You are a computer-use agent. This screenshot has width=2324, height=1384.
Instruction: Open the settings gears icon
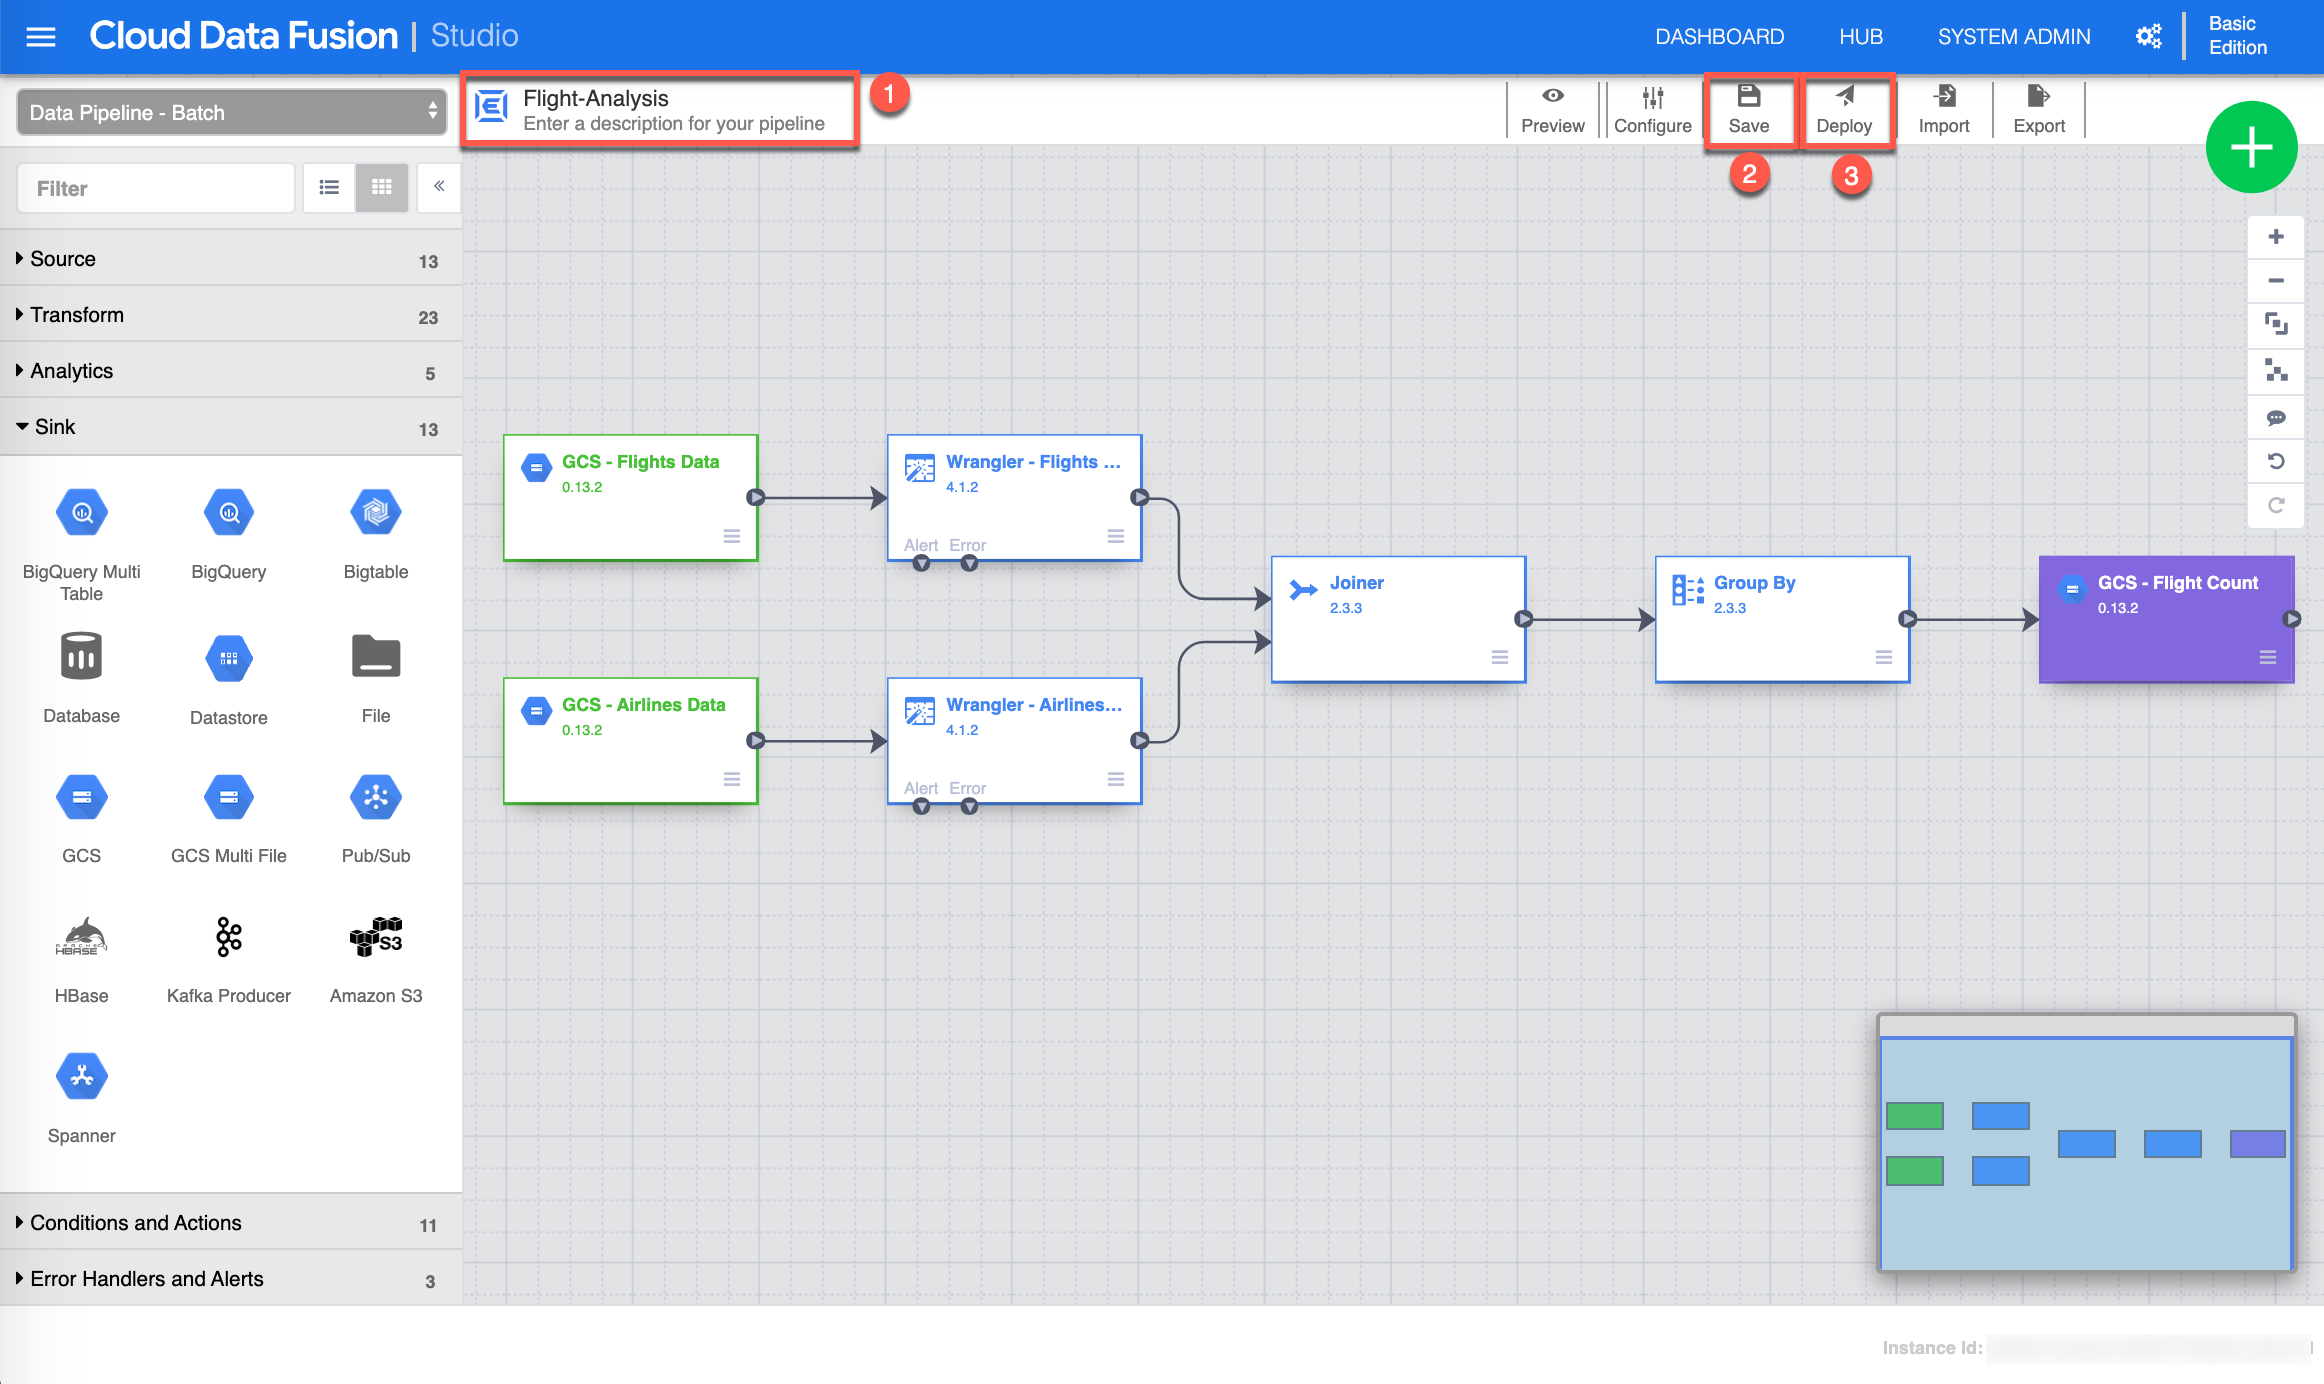(x=2148, y=37)
